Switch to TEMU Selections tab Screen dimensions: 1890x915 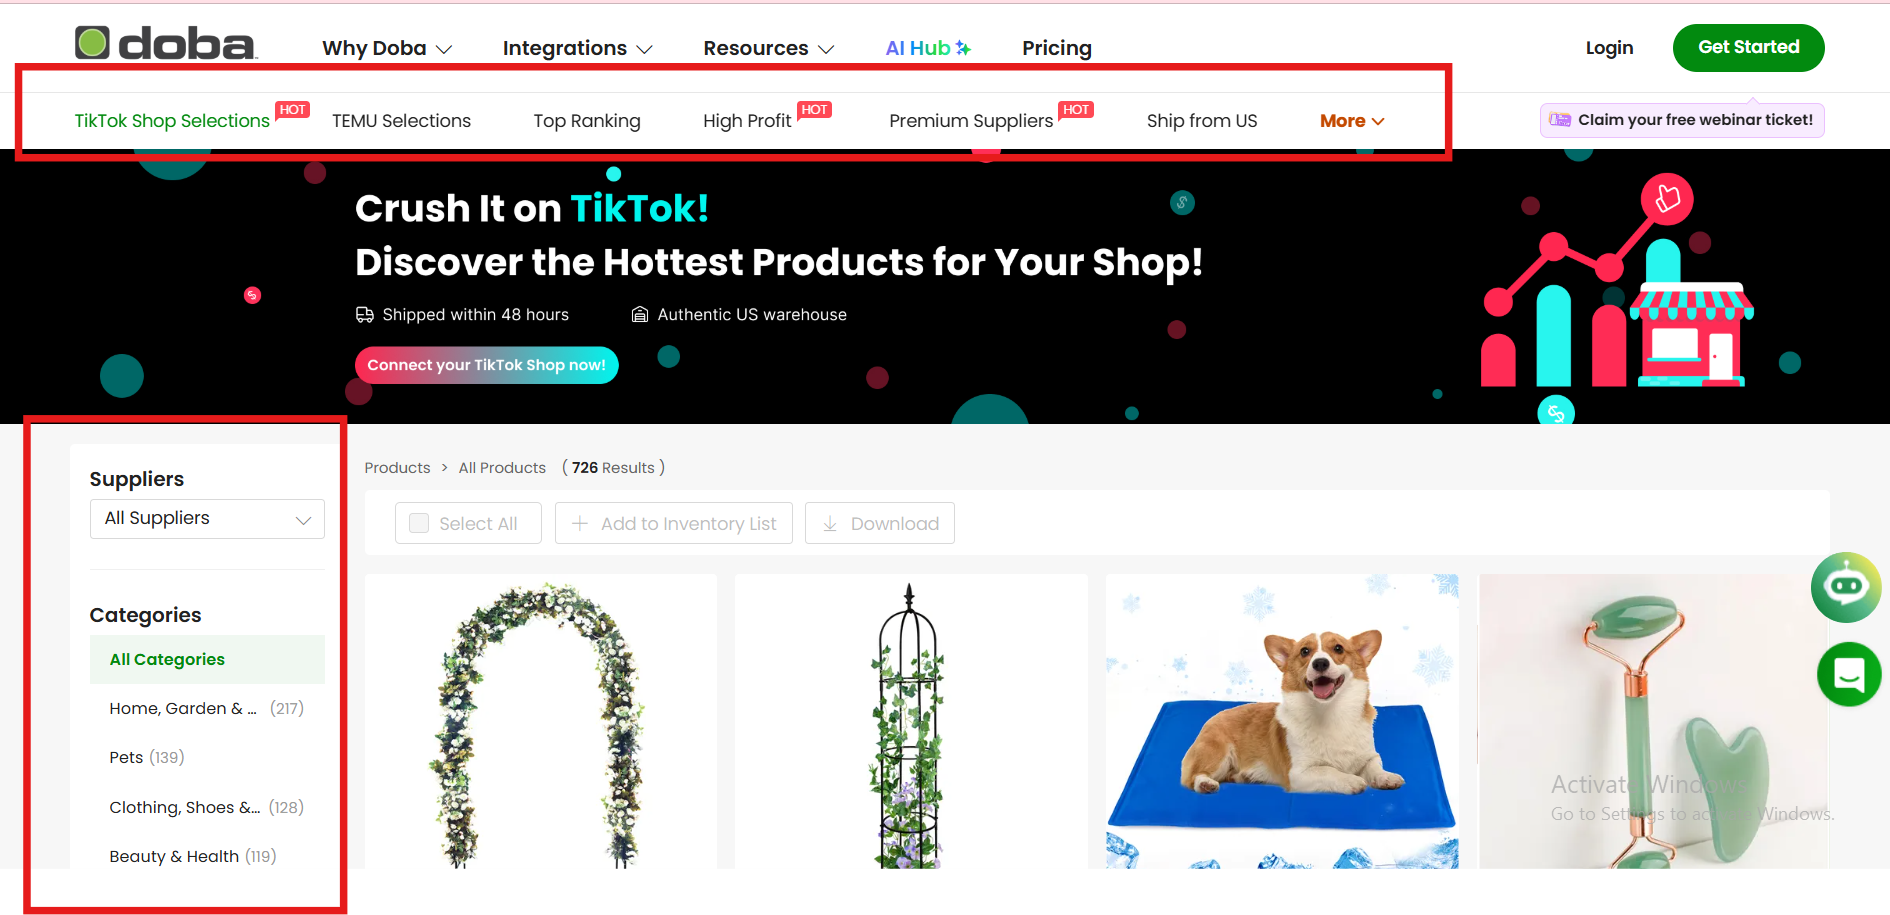pos(401,121)
